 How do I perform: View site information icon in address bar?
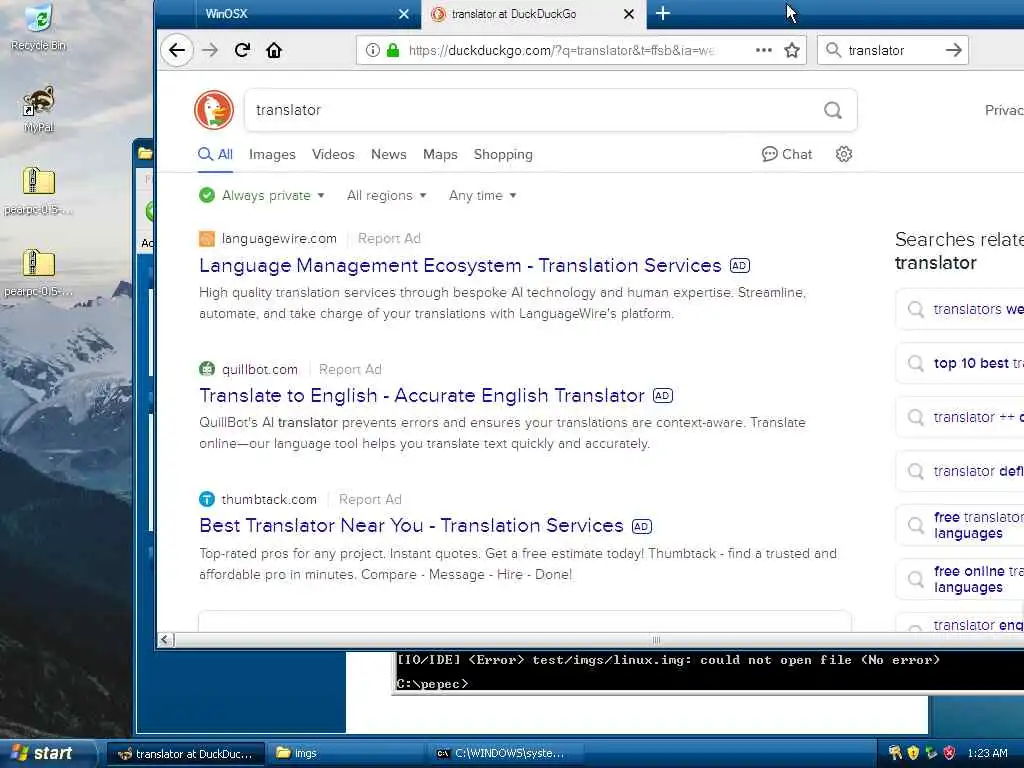372,50
